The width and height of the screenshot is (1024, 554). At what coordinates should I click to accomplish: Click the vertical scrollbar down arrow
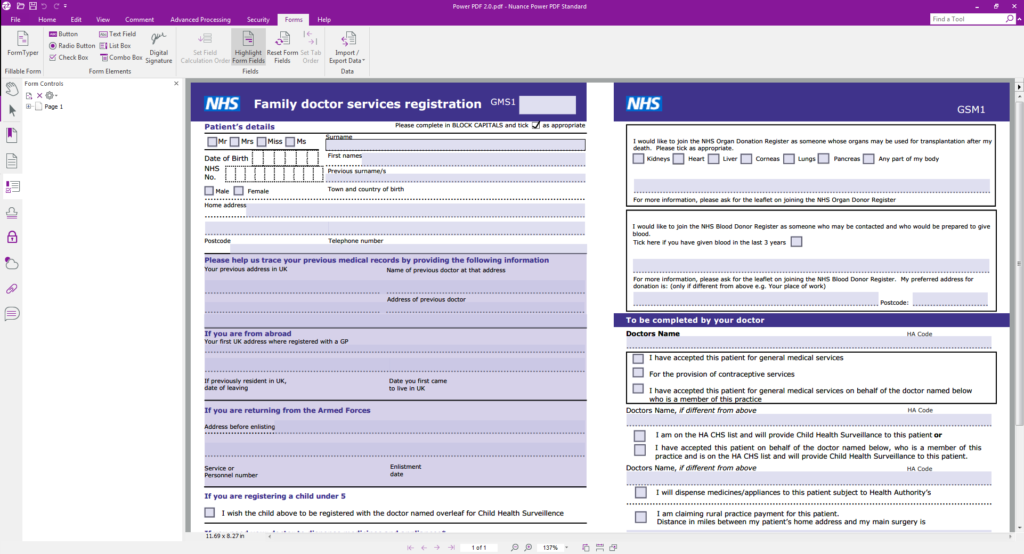[1019, 528]
